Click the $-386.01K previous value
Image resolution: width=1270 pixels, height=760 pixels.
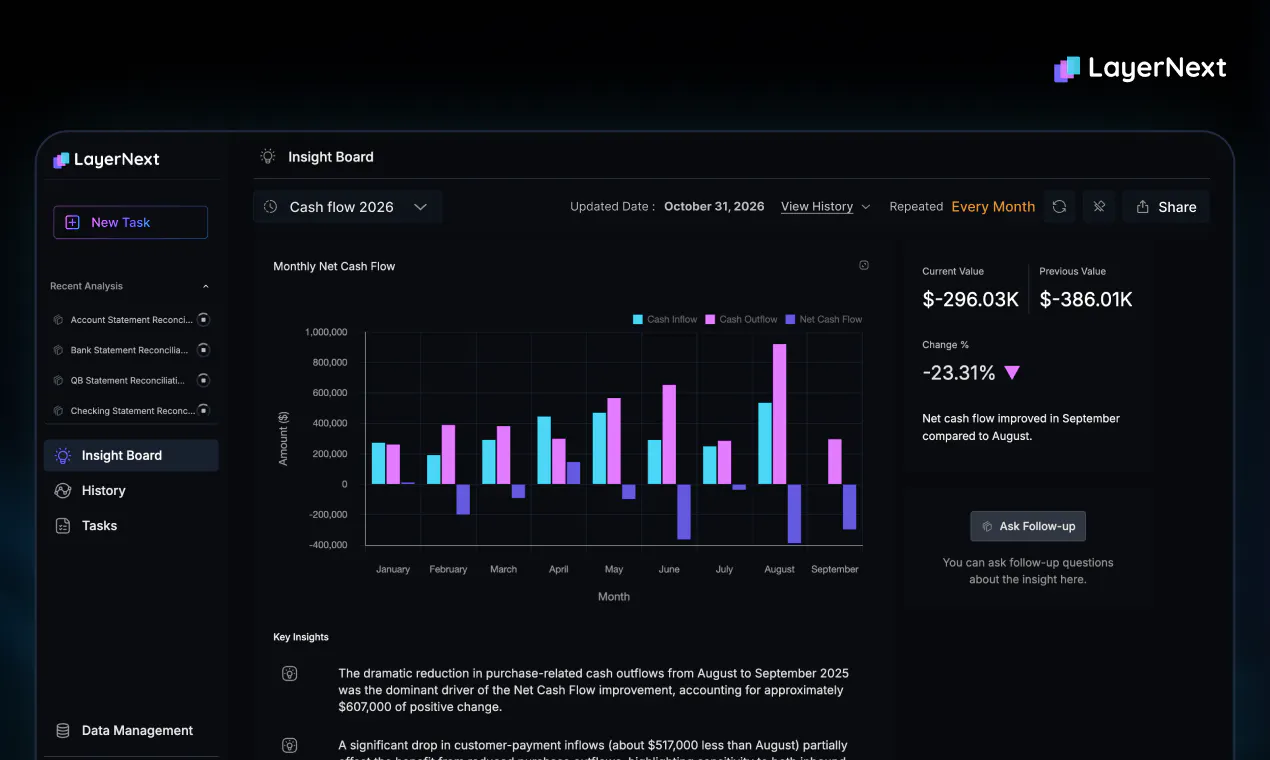(x=1086, y=299)
